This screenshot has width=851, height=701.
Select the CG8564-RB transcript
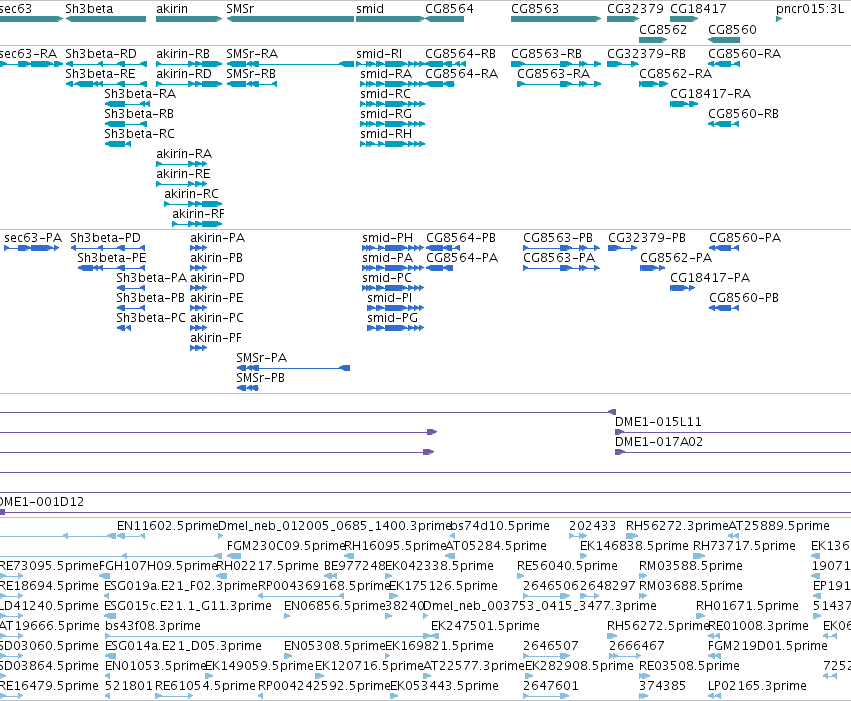tap(444, 64)
